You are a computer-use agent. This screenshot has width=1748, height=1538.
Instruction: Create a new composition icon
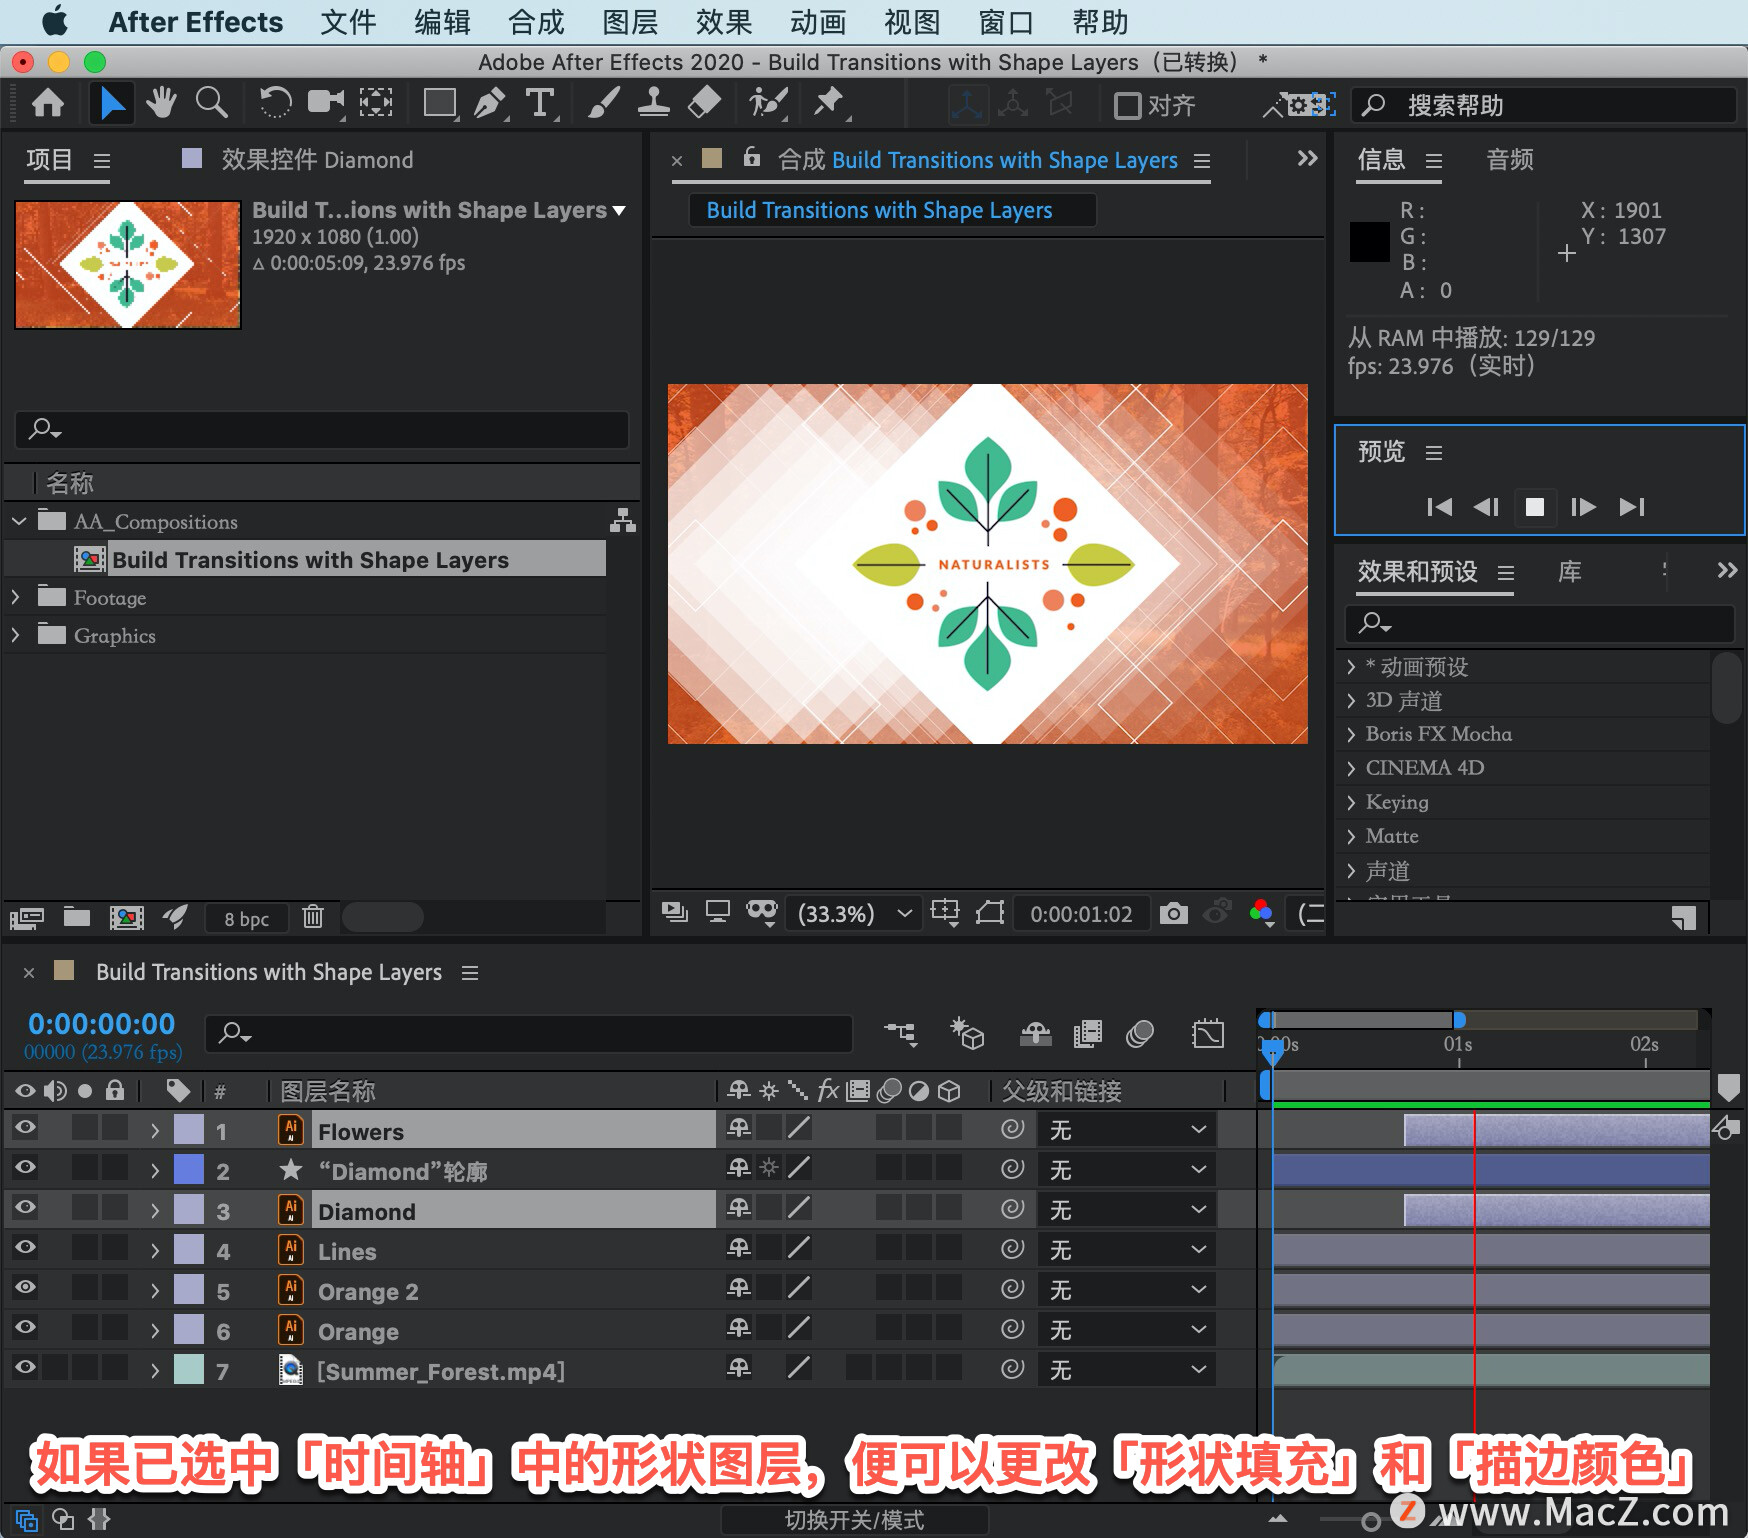click(x=127, y=917)
